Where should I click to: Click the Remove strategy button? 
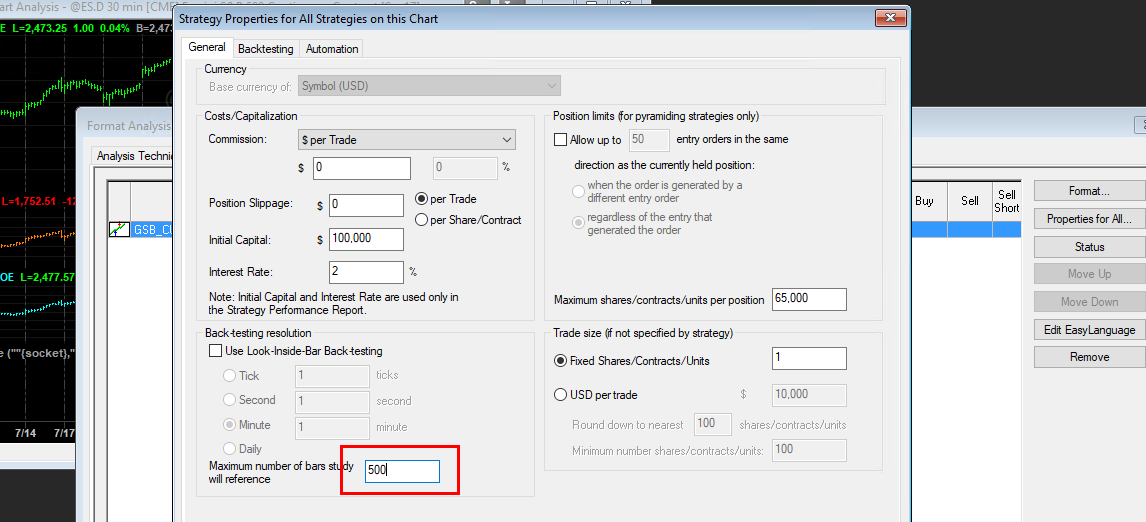coord(1089,357)
